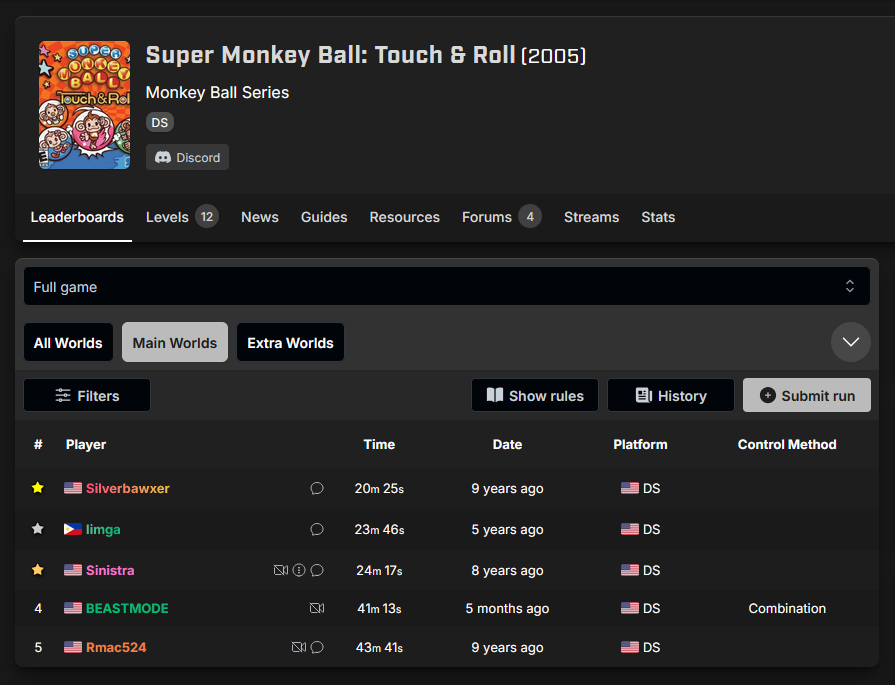Click the US flag beside BEASTMODE
The height and width of the screenshot is (685, 895).
[72, 608]
